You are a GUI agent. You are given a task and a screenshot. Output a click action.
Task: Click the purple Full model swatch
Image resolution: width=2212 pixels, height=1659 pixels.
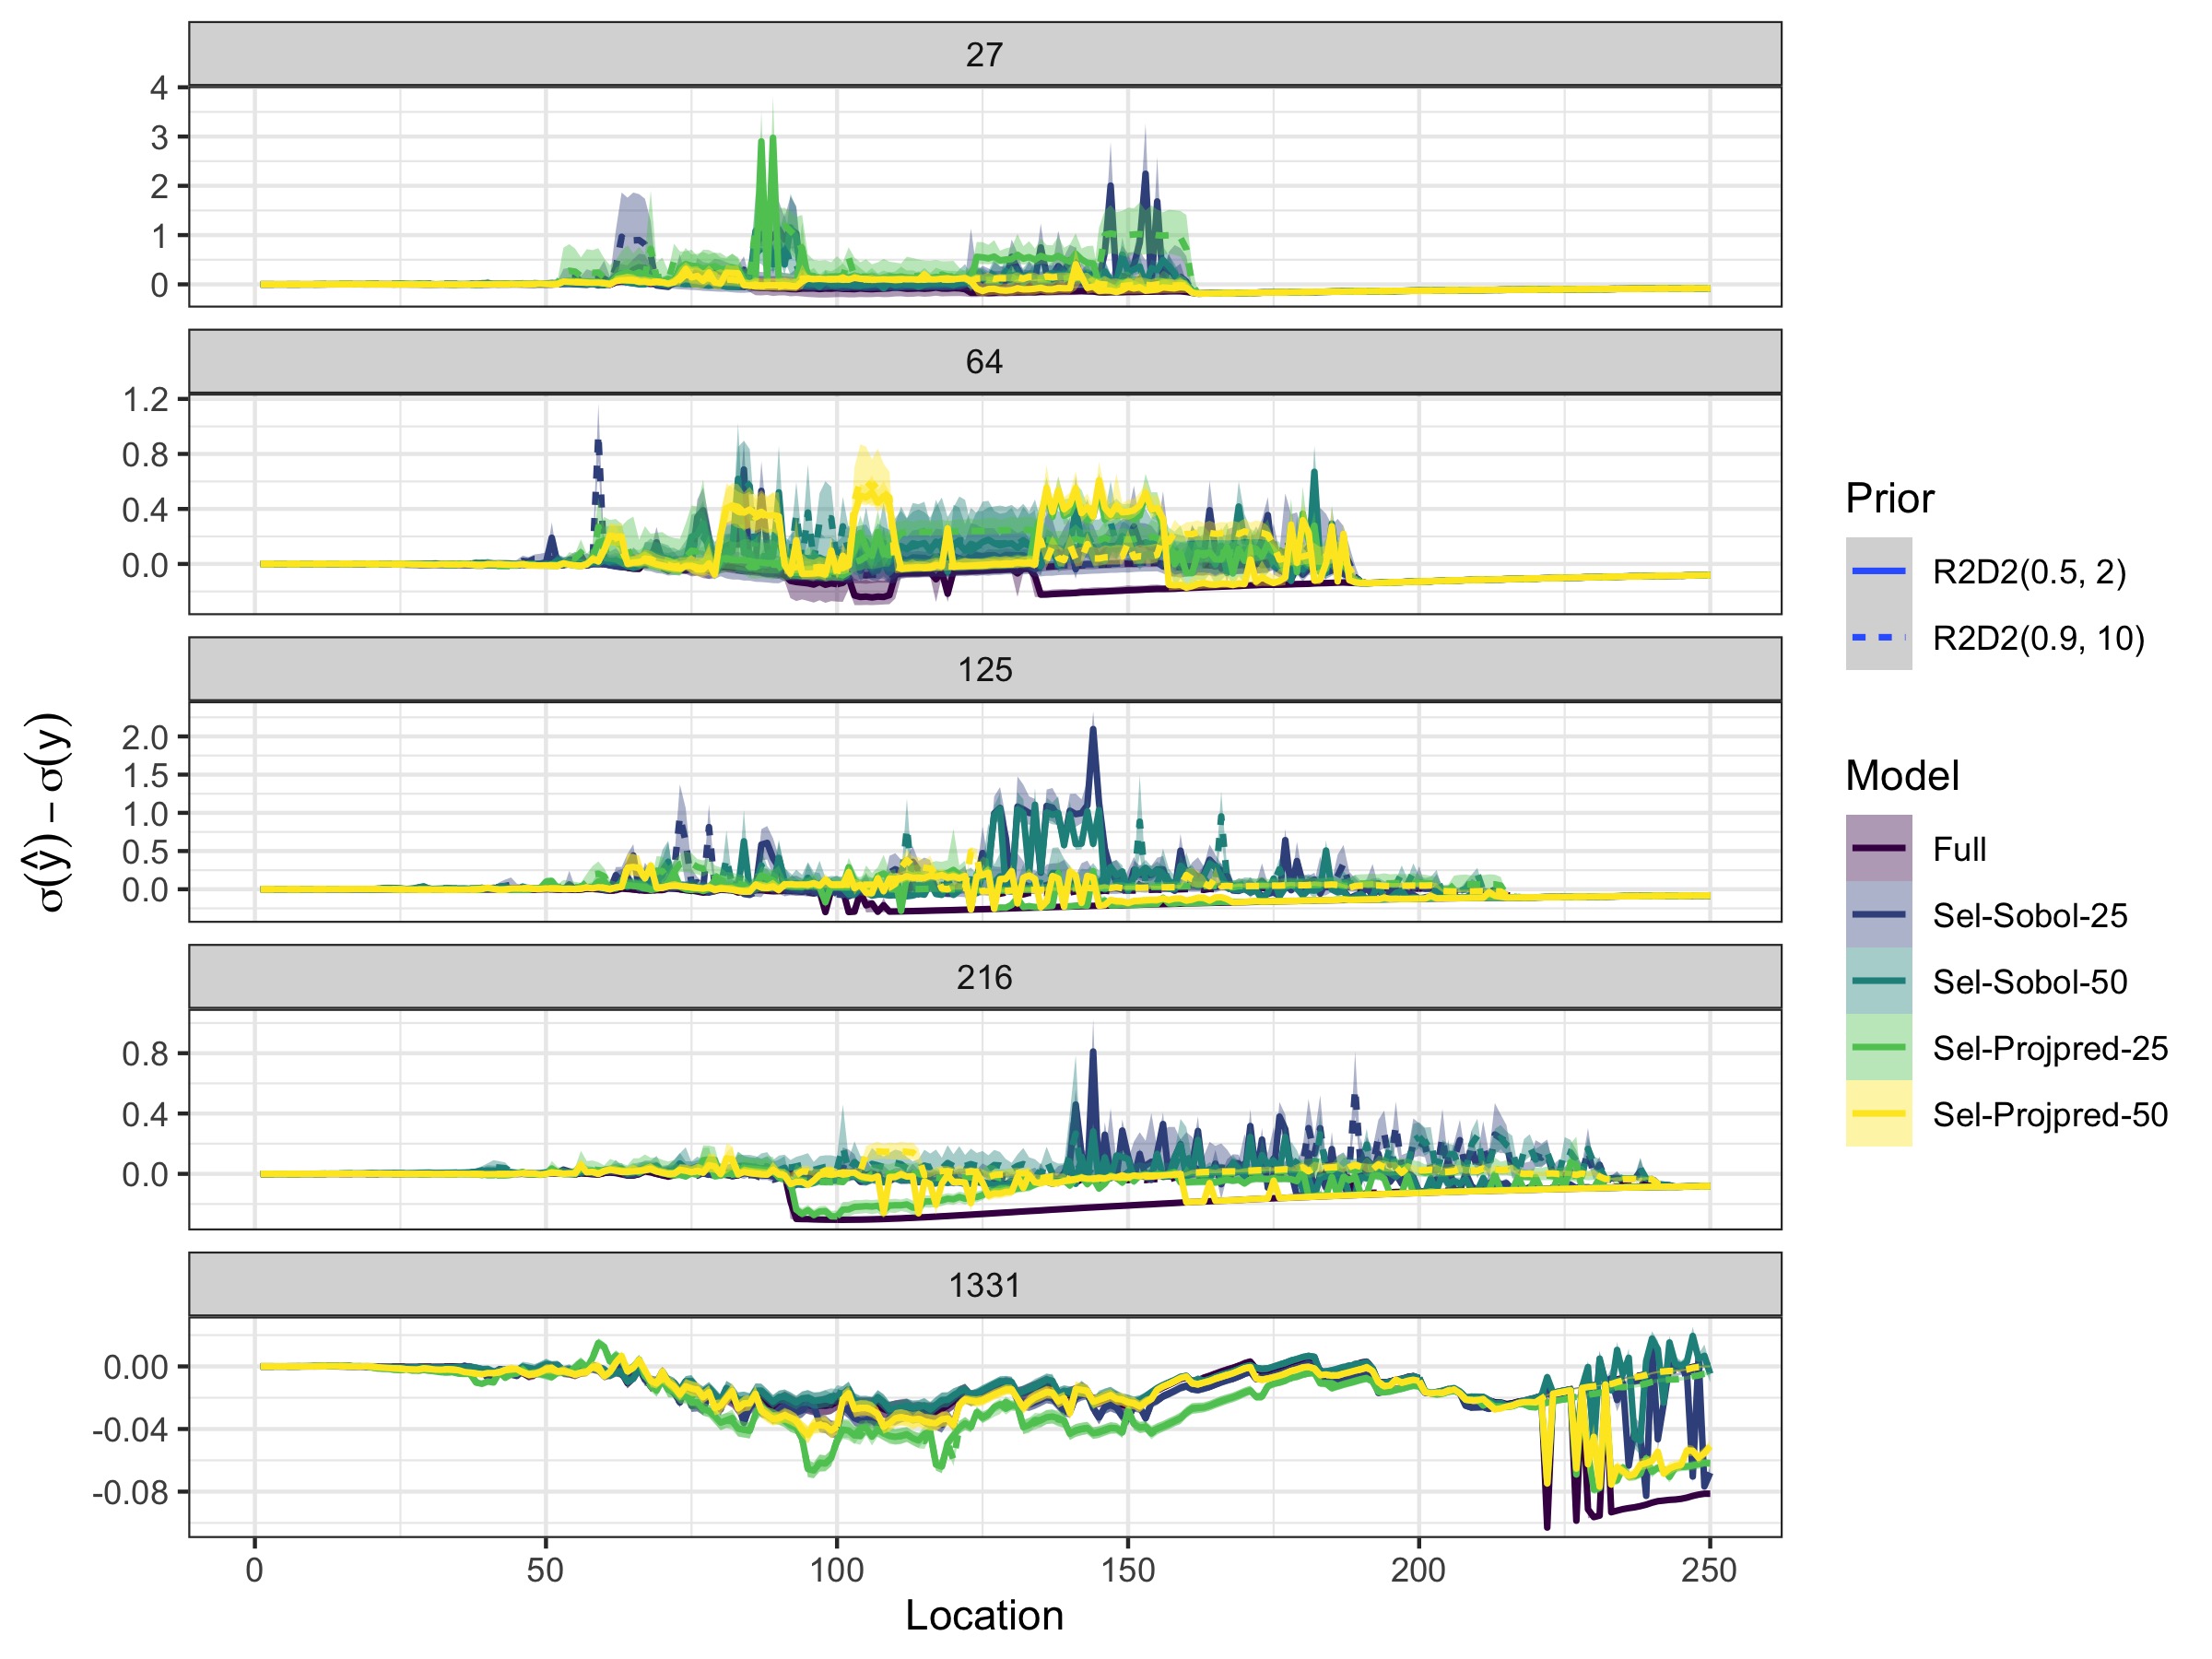click(1879, 848)
